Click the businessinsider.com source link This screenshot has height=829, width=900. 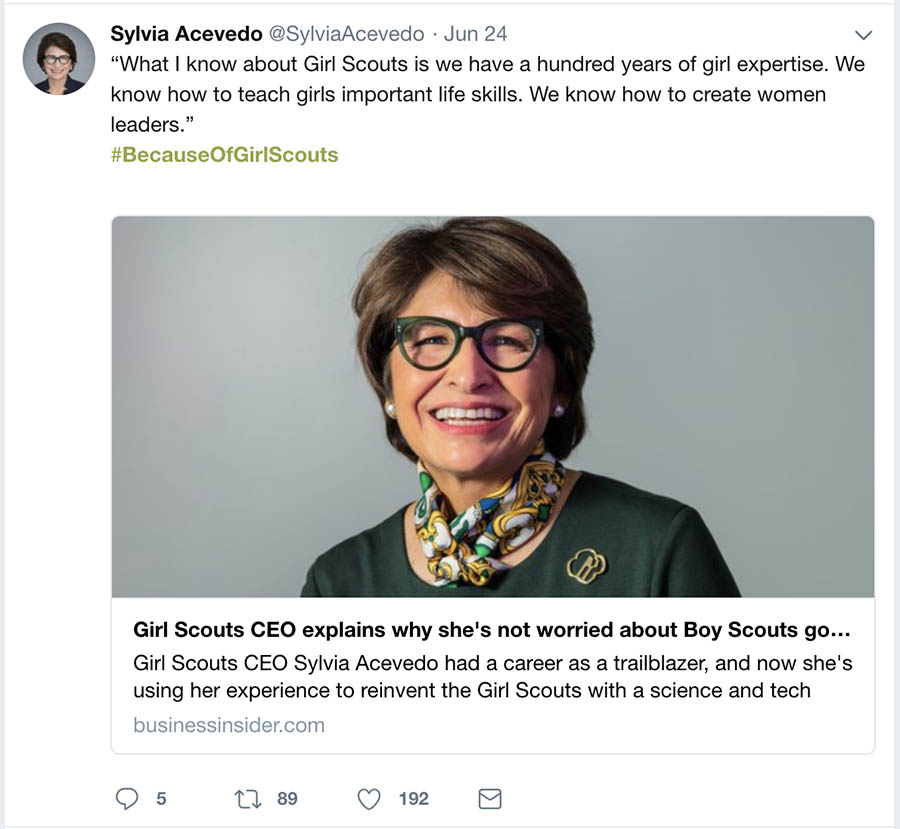(x=229, y=725)
